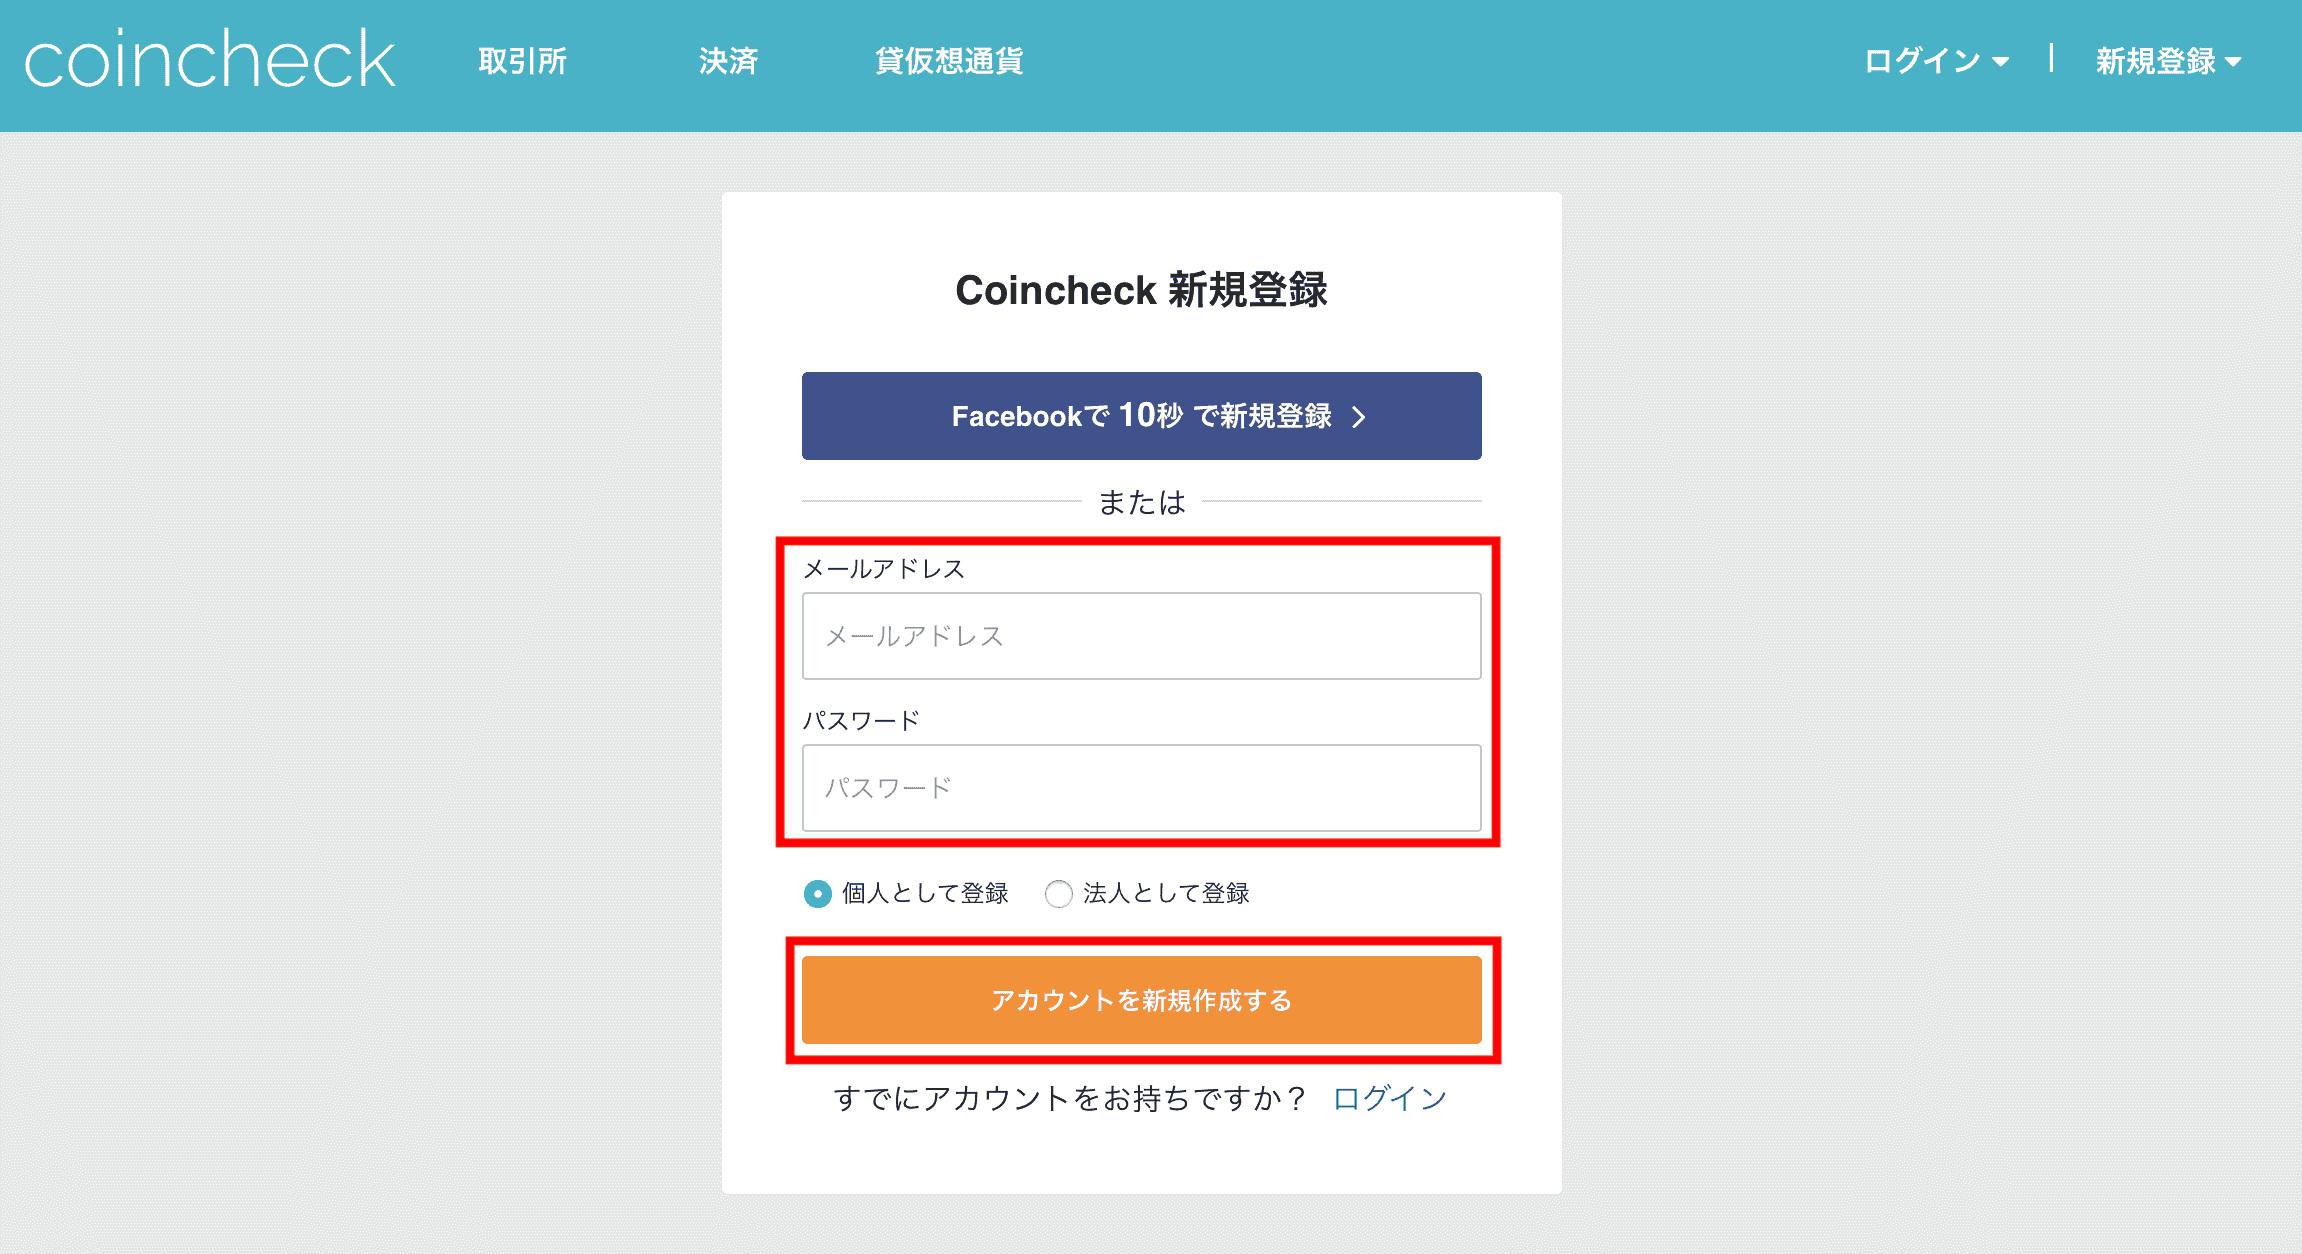Follow the blue ログイン link below the form
The width and height of the screenshot is (2302, 1254).
click(1390, 1099)
